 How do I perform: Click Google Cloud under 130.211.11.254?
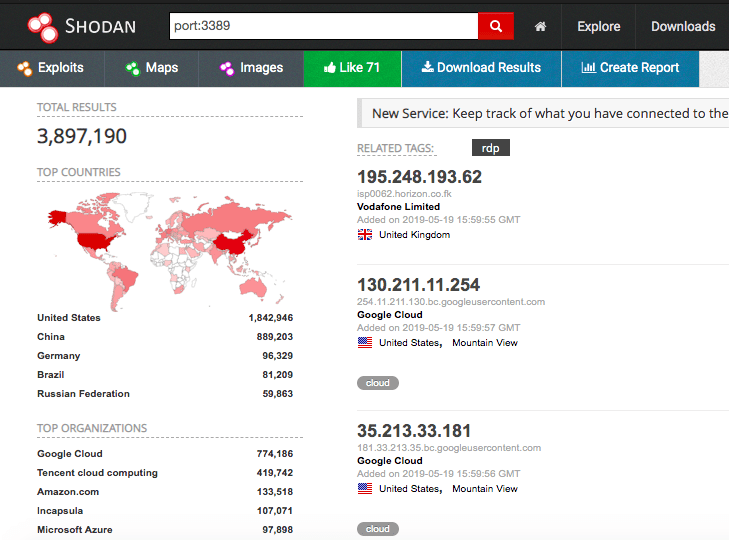[x=390, y=315]
